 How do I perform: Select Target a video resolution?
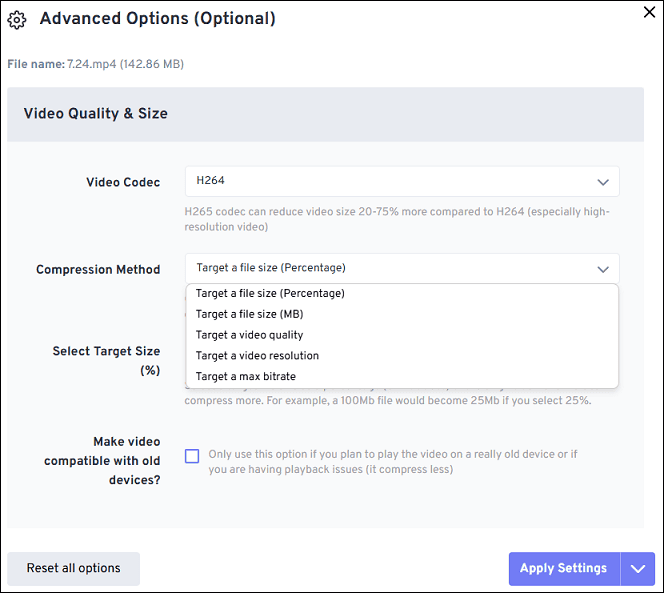pyautogui.click(x=402, y=355)
